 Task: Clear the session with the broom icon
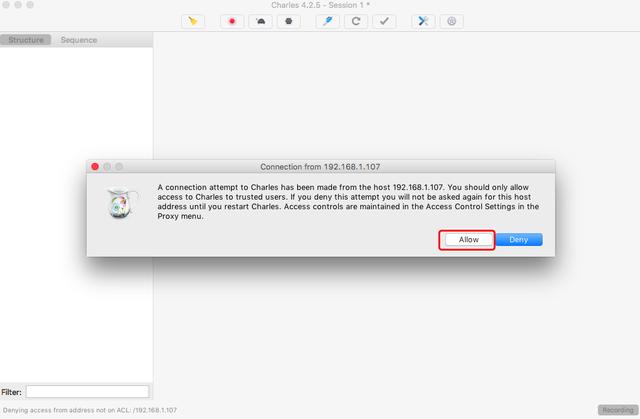point(193,21)
